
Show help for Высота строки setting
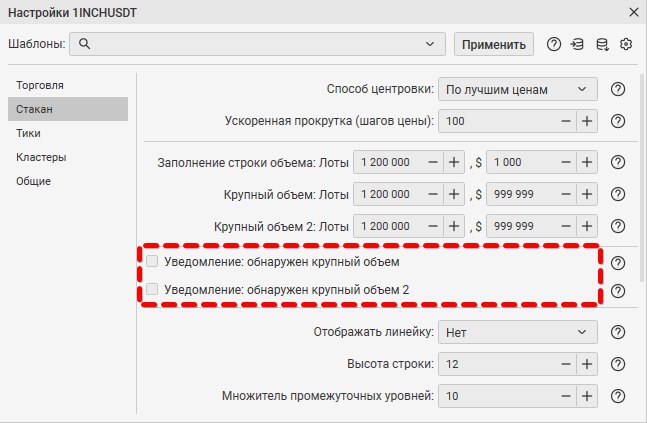point(618,365)
